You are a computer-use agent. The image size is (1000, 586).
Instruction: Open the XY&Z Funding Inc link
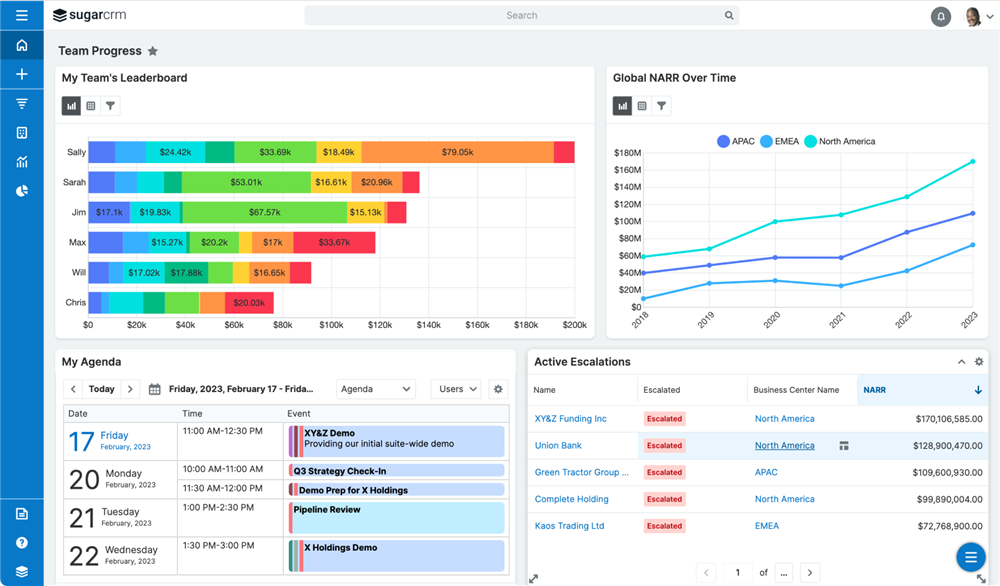pyautogui.click(x=570, y=419)
